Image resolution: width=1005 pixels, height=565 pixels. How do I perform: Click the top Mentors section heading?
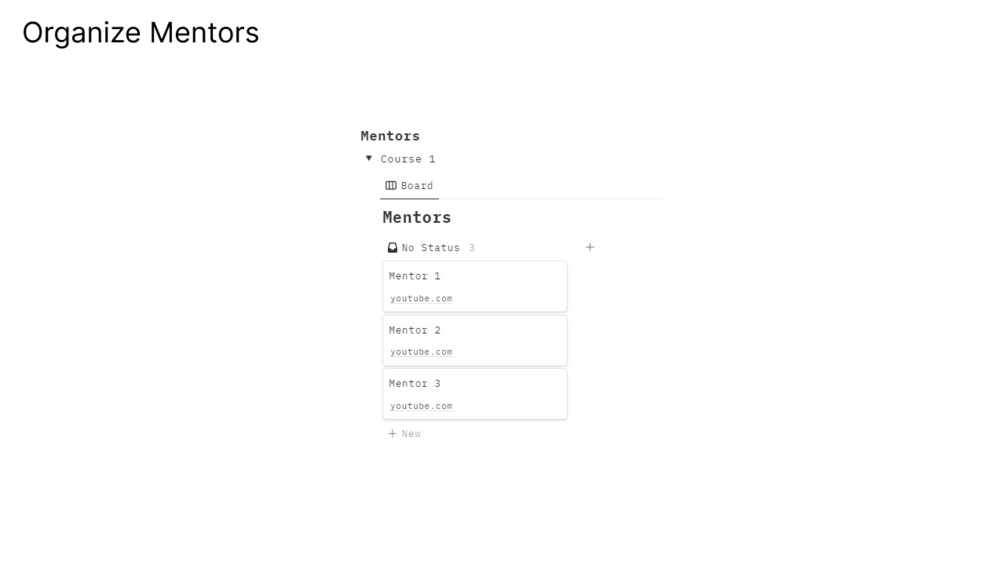click(390, 136)
